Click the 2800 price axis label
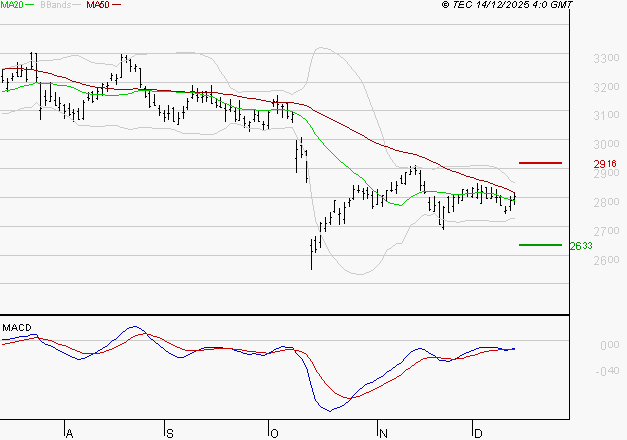The image size is (627, 440). click(x=606, y=202)
